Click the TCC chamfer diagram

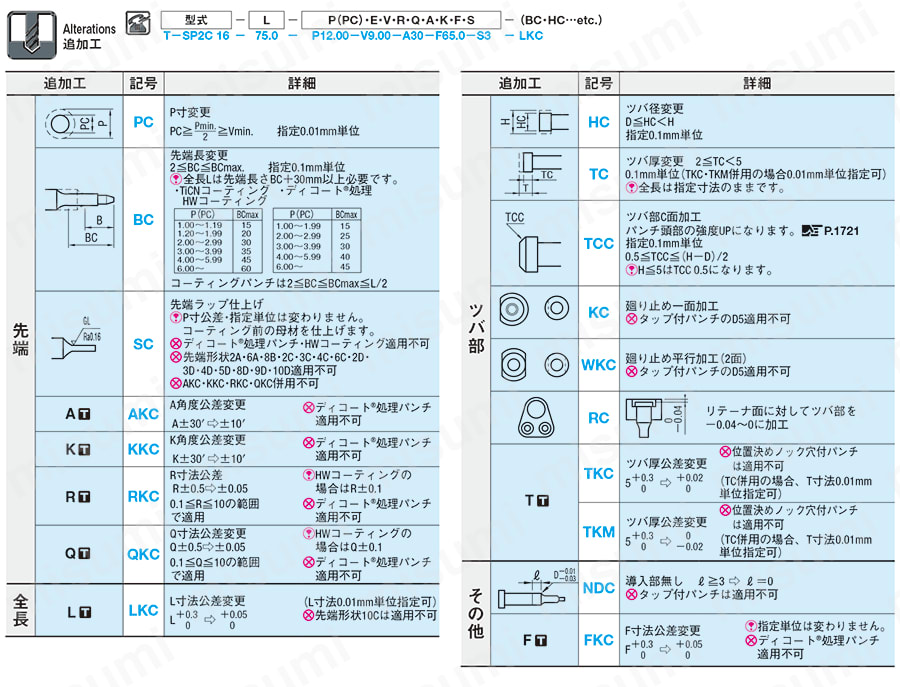pos(532,240)
